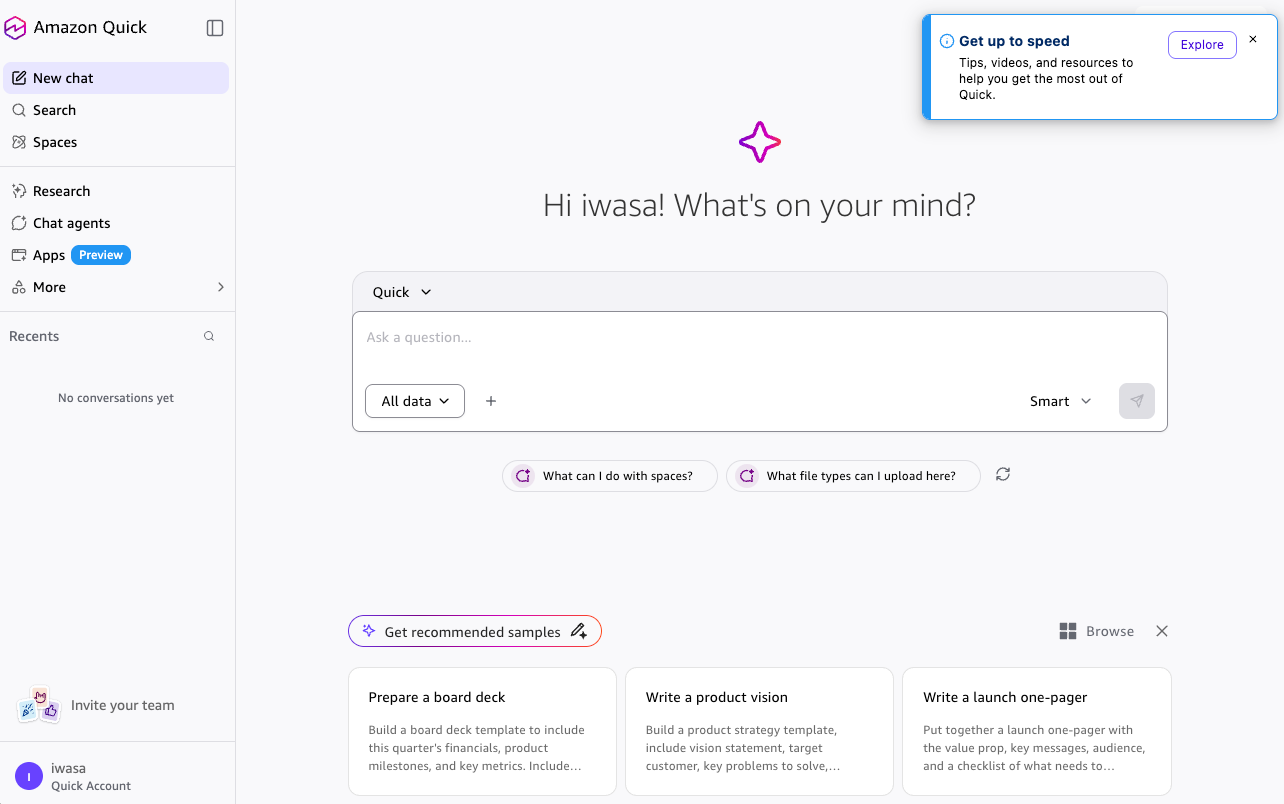
Task: Click the search icon in Recents
Action: coord(209,337)
